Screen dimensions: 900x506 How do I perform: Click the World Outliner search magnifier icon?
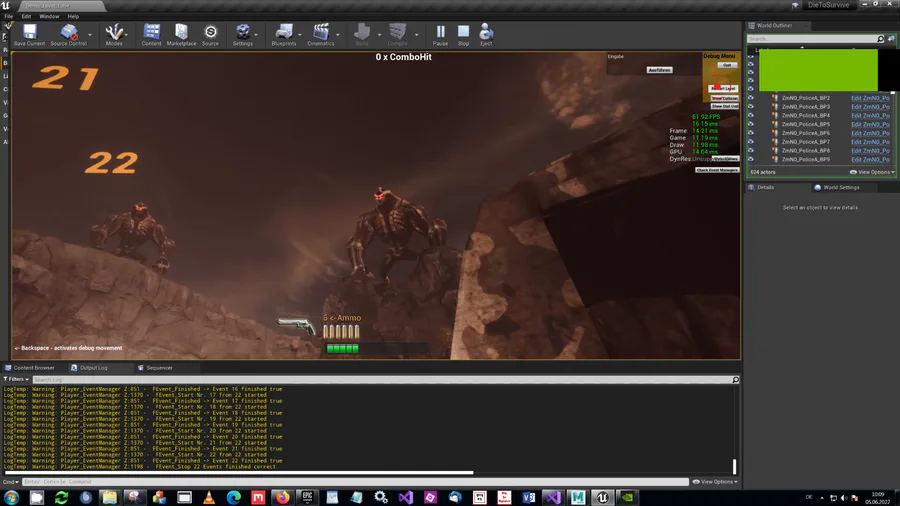[x=880, y=39]
